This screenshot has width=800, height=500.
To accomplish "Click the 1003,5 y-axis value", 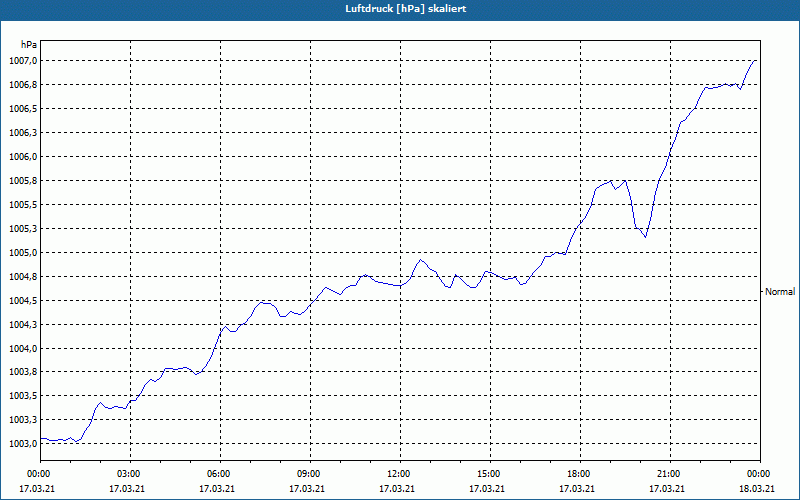I will click(23, 396).
